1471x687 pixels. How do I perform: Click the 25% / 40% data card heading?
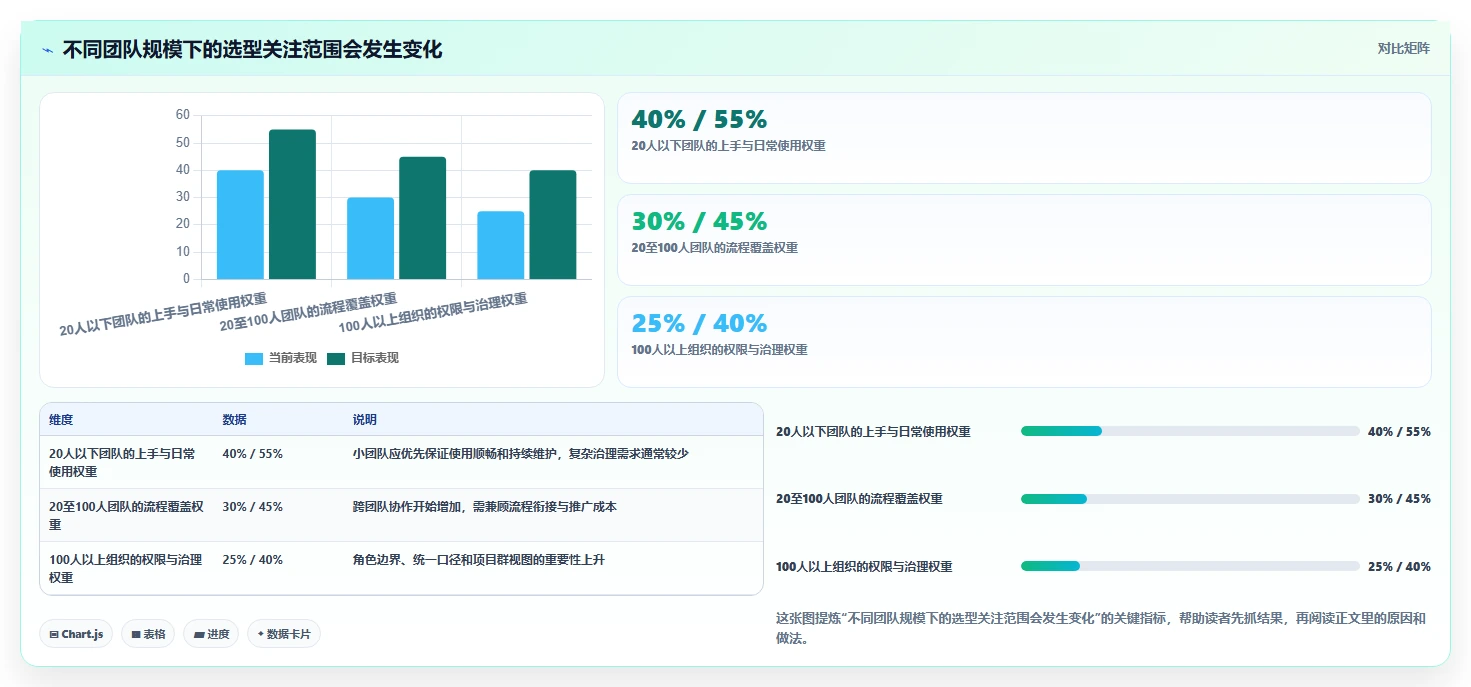pyautogui.click(x=699, y=324)
